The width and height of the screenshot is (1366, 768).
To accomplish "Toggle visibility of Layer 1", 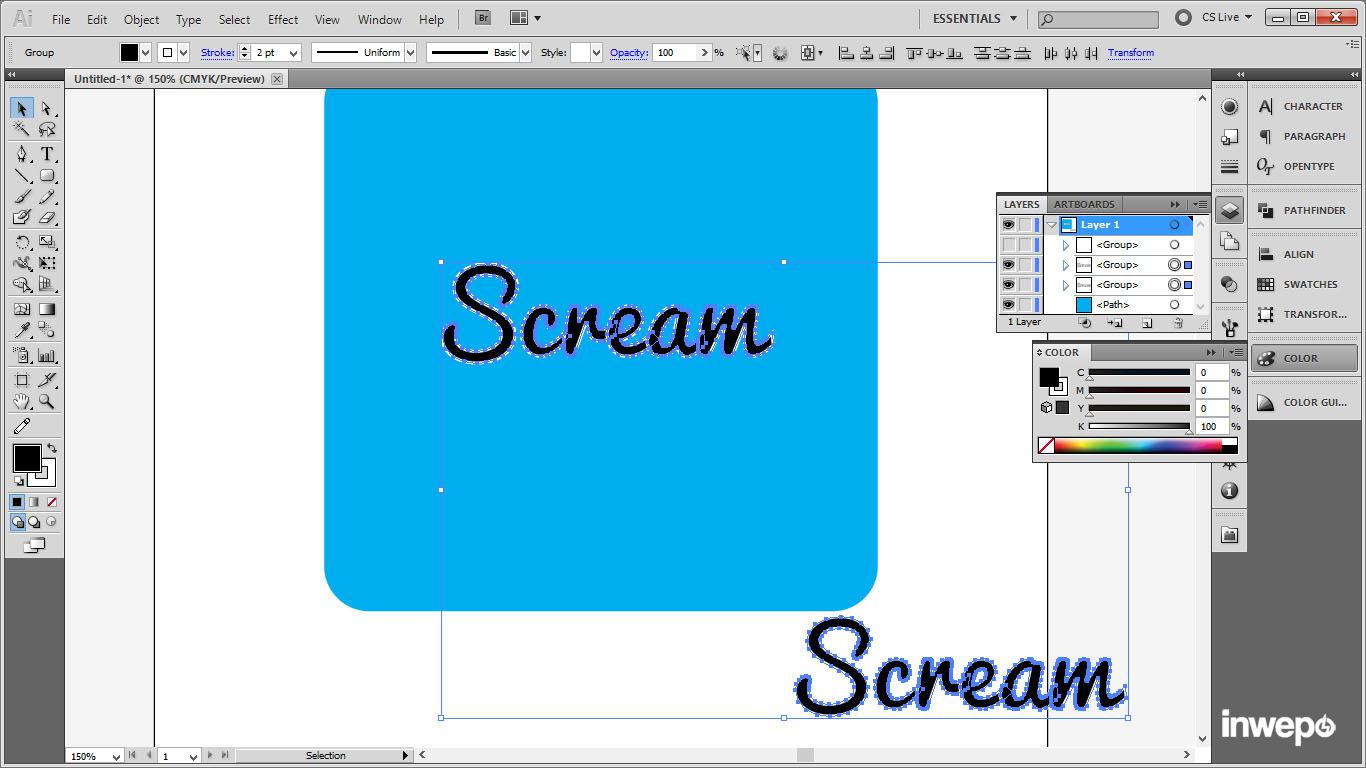I will [x=1008, y=225].
